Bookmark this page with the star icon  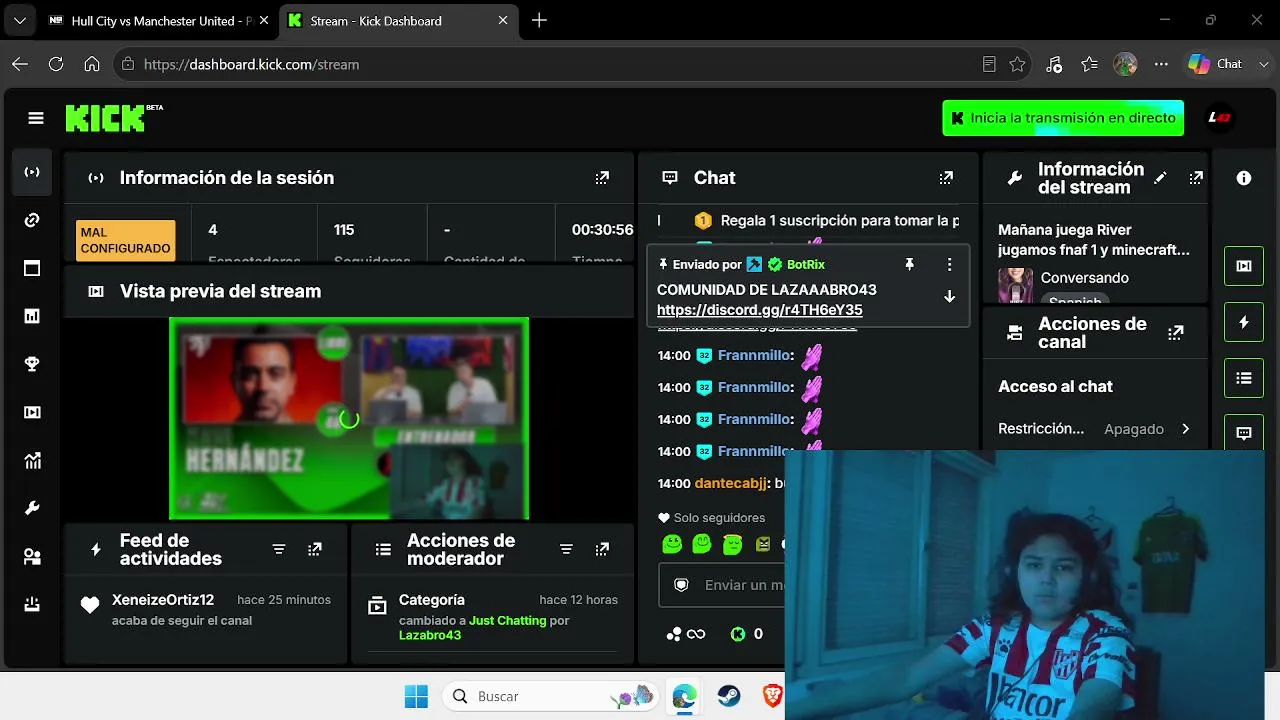(1018, 64)
